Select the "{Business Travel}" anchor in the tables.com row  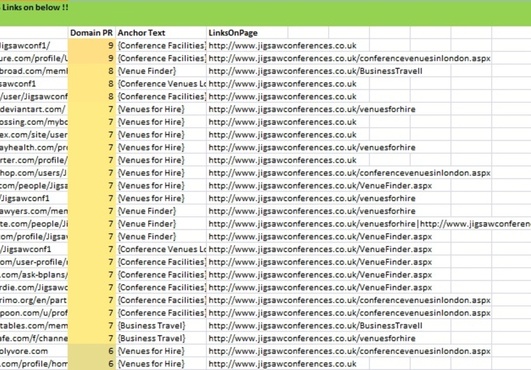pos(161,326)
